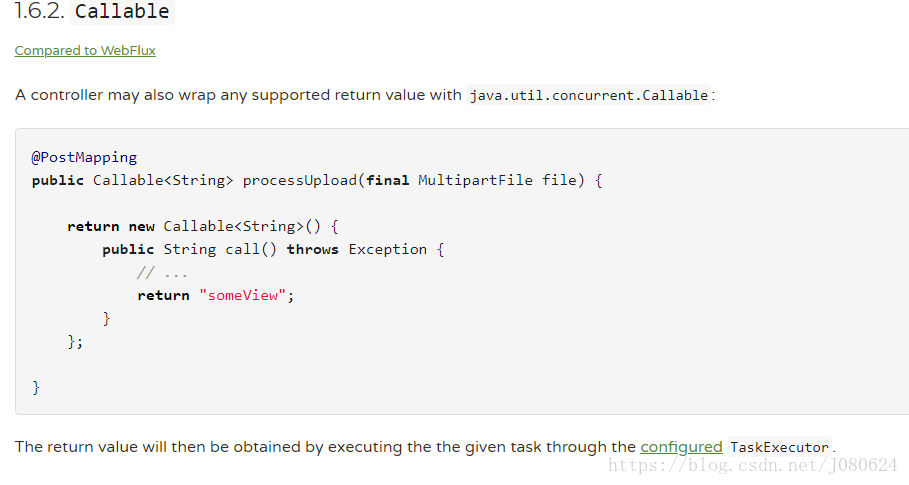Click the '// ...' comment line
Screen dimensions: 909x485
tap(162, 272)
